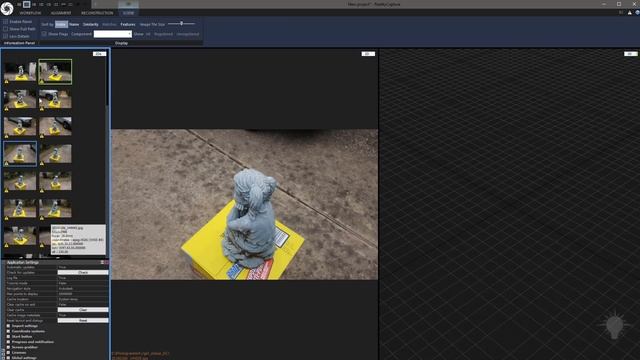Click the Clear cache on exit value
The height and width of the screenshot is (360, 640).
tap(83, 304)
